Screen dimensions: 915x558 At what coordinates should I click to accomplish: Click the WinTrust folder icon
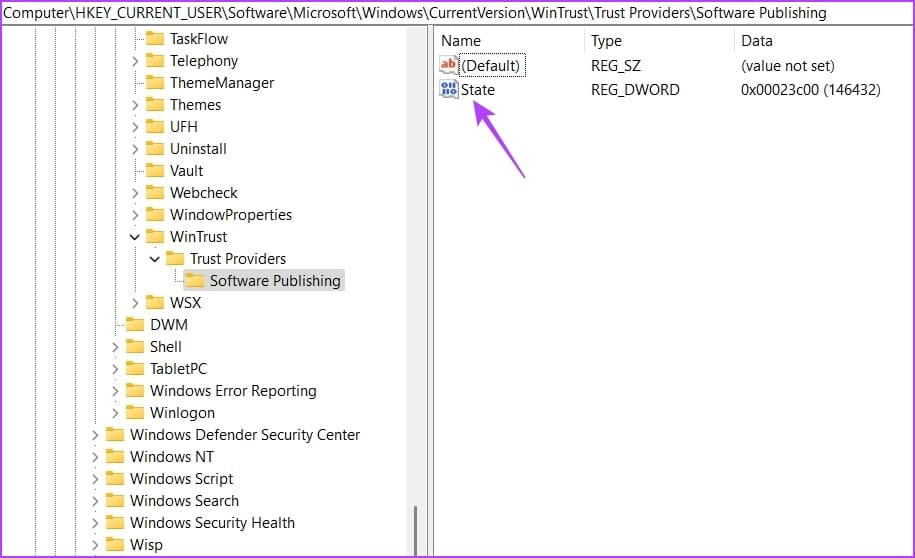(155, 236)
